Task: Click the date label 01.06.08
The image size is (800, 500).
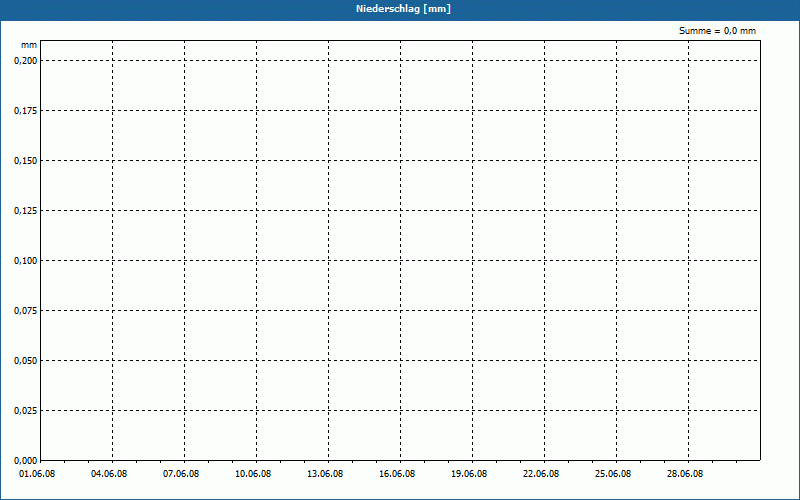Action: pyautogui.click(x=37, y=474)
